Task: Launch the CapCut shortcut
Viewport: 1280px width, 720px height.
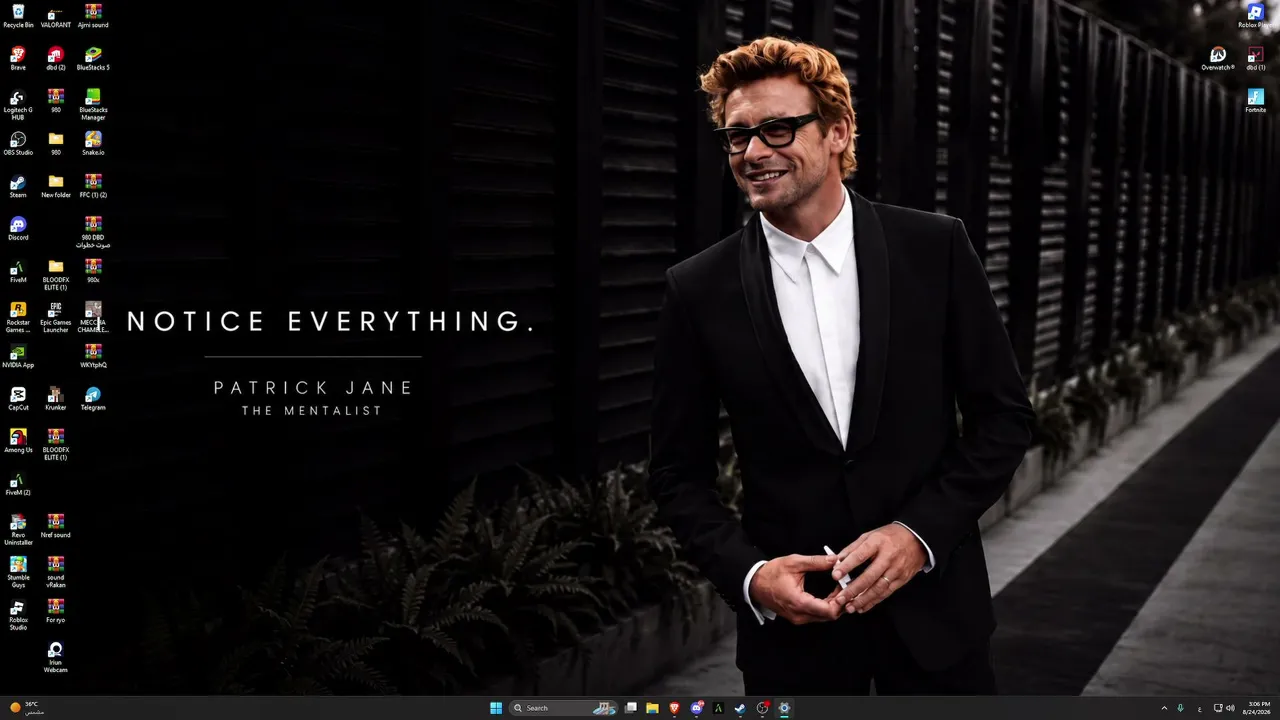Action: (x=18, y=399)
